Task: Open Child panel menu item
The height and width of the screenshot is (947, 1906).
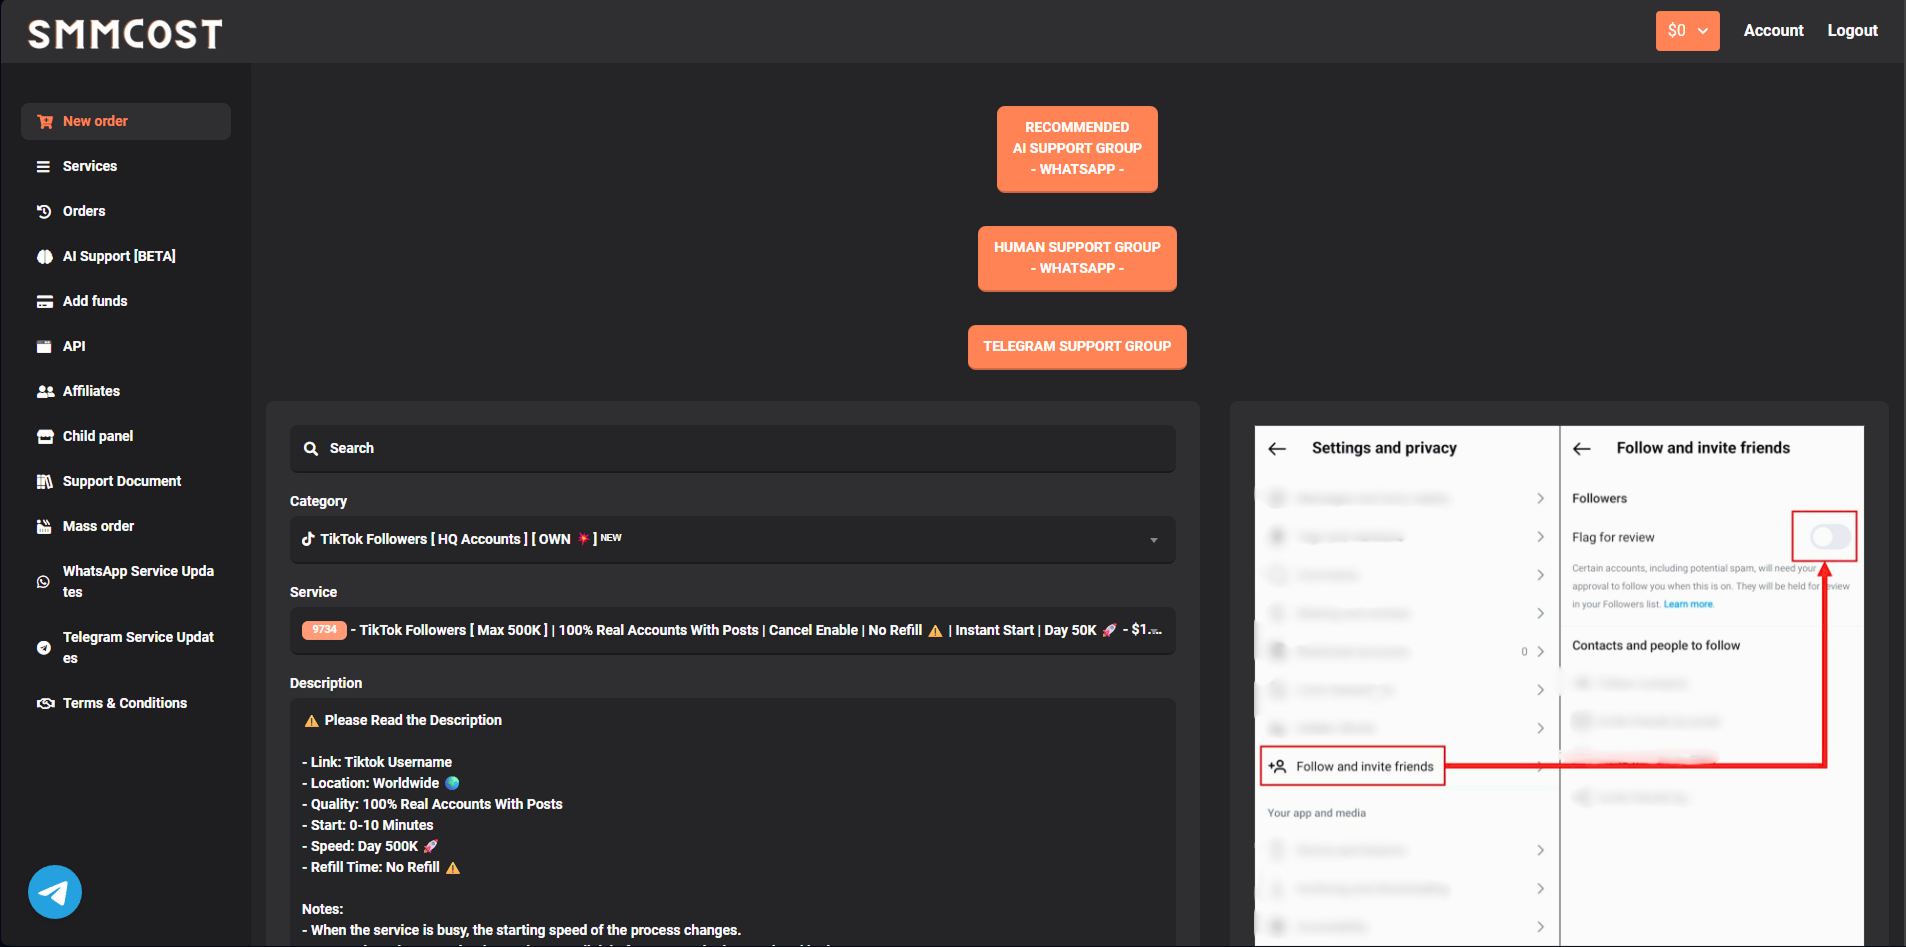Action: pyautogui.click(x=126, y=436)
